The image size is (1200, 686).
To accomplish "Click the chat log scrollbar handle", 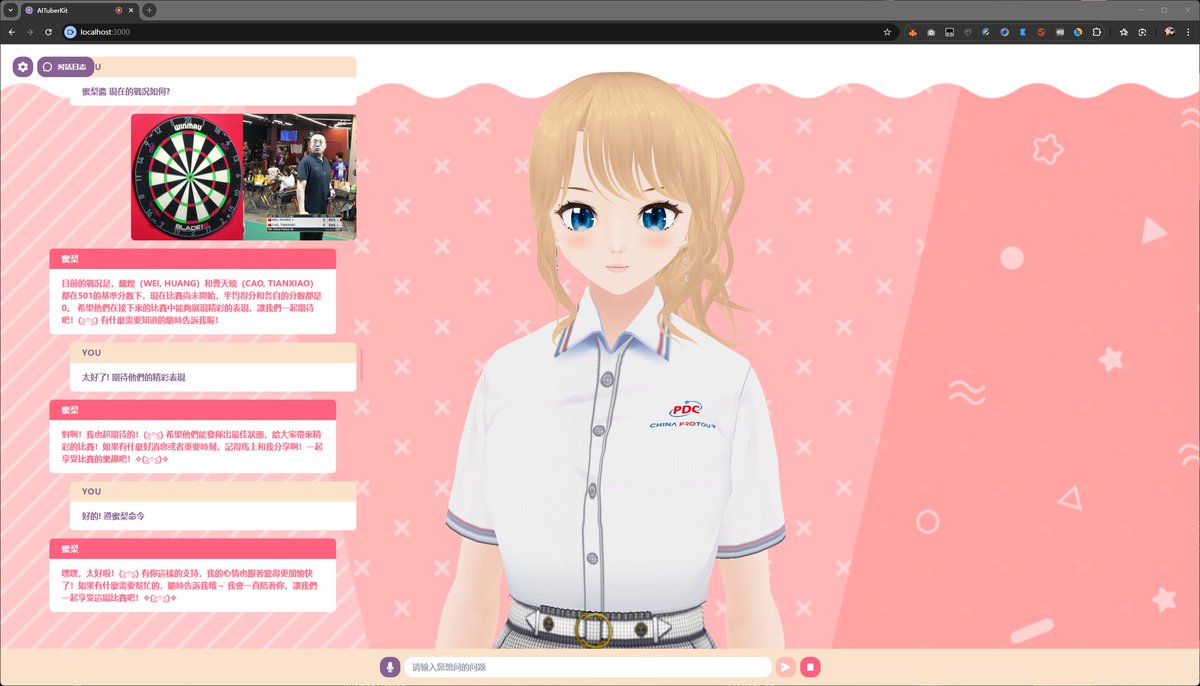I will tap(361, 365).
